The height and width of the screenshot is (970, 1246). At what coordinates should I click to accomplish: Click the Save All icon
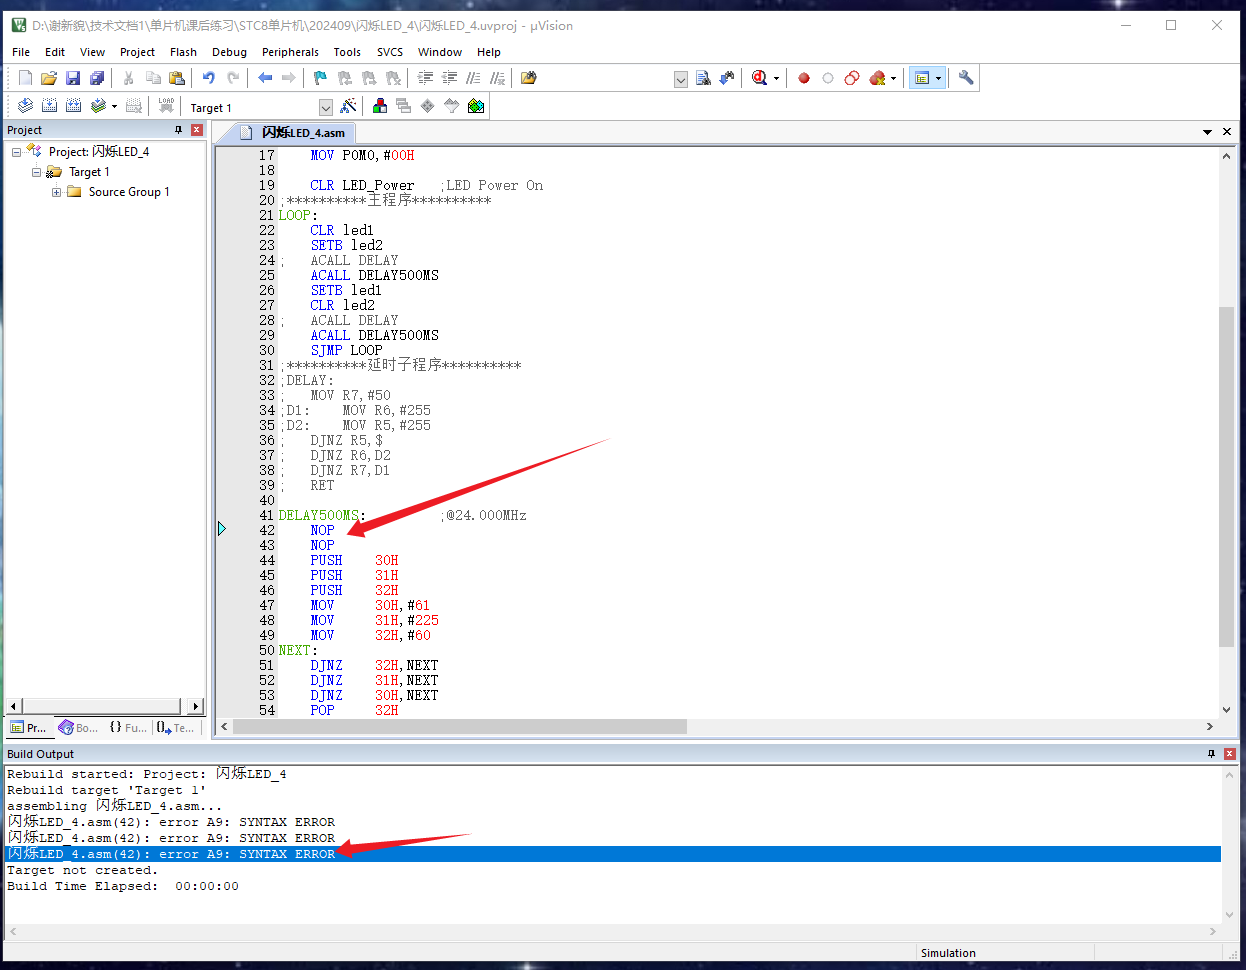[x=97, y=78]
